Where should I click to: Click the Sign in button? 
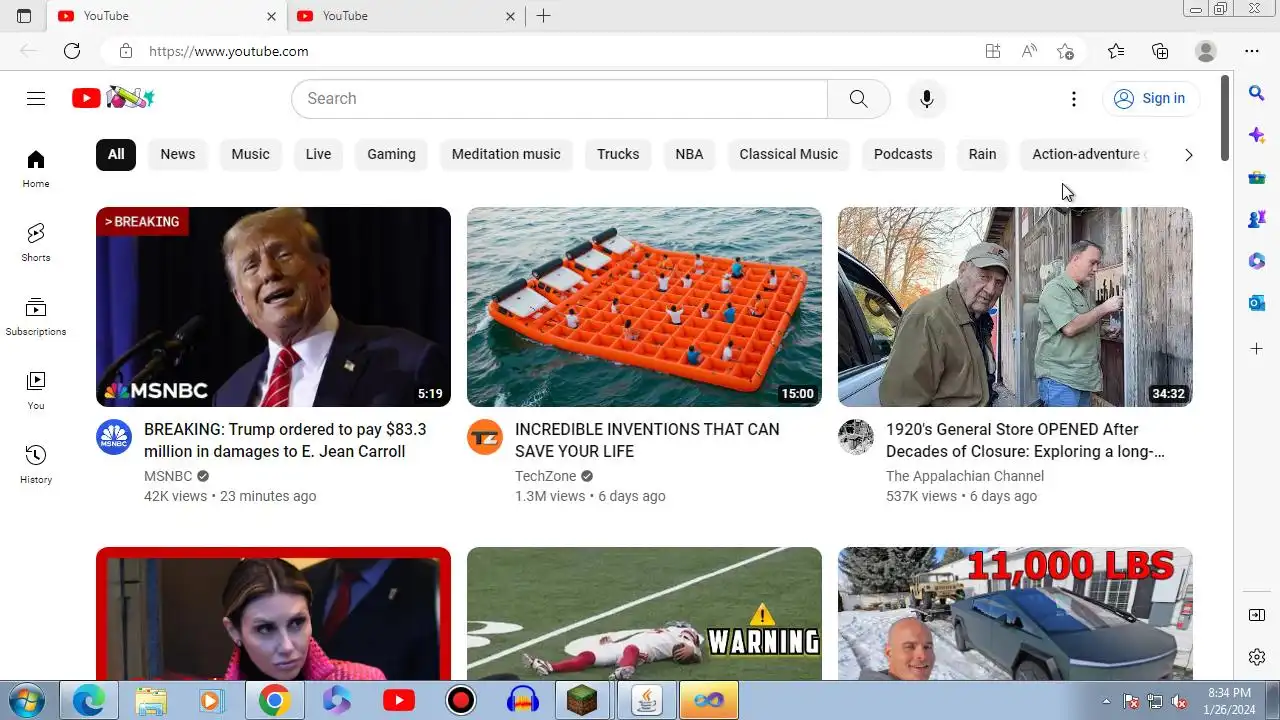[1151, 98]
